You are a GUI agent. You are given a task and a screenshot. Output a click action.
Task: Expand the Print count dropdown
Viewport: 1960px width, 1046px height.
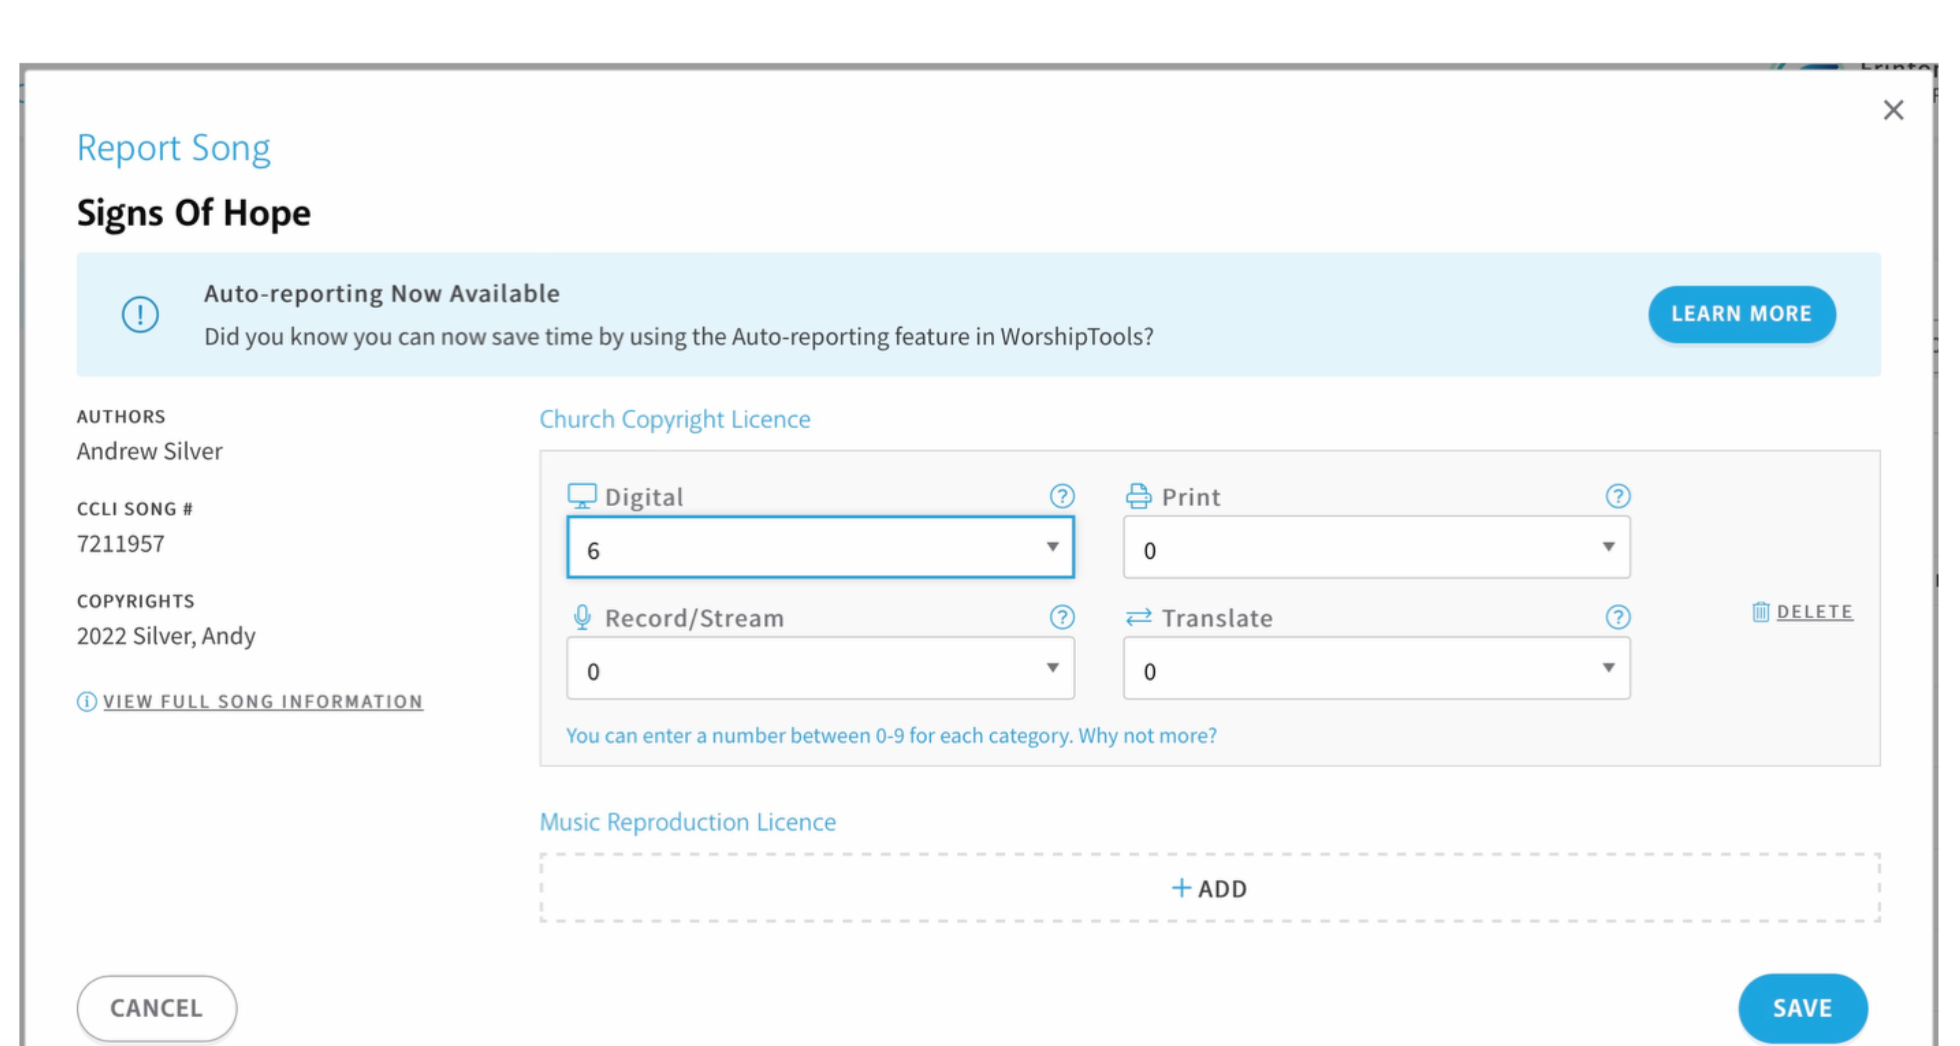click(1609, 547)
